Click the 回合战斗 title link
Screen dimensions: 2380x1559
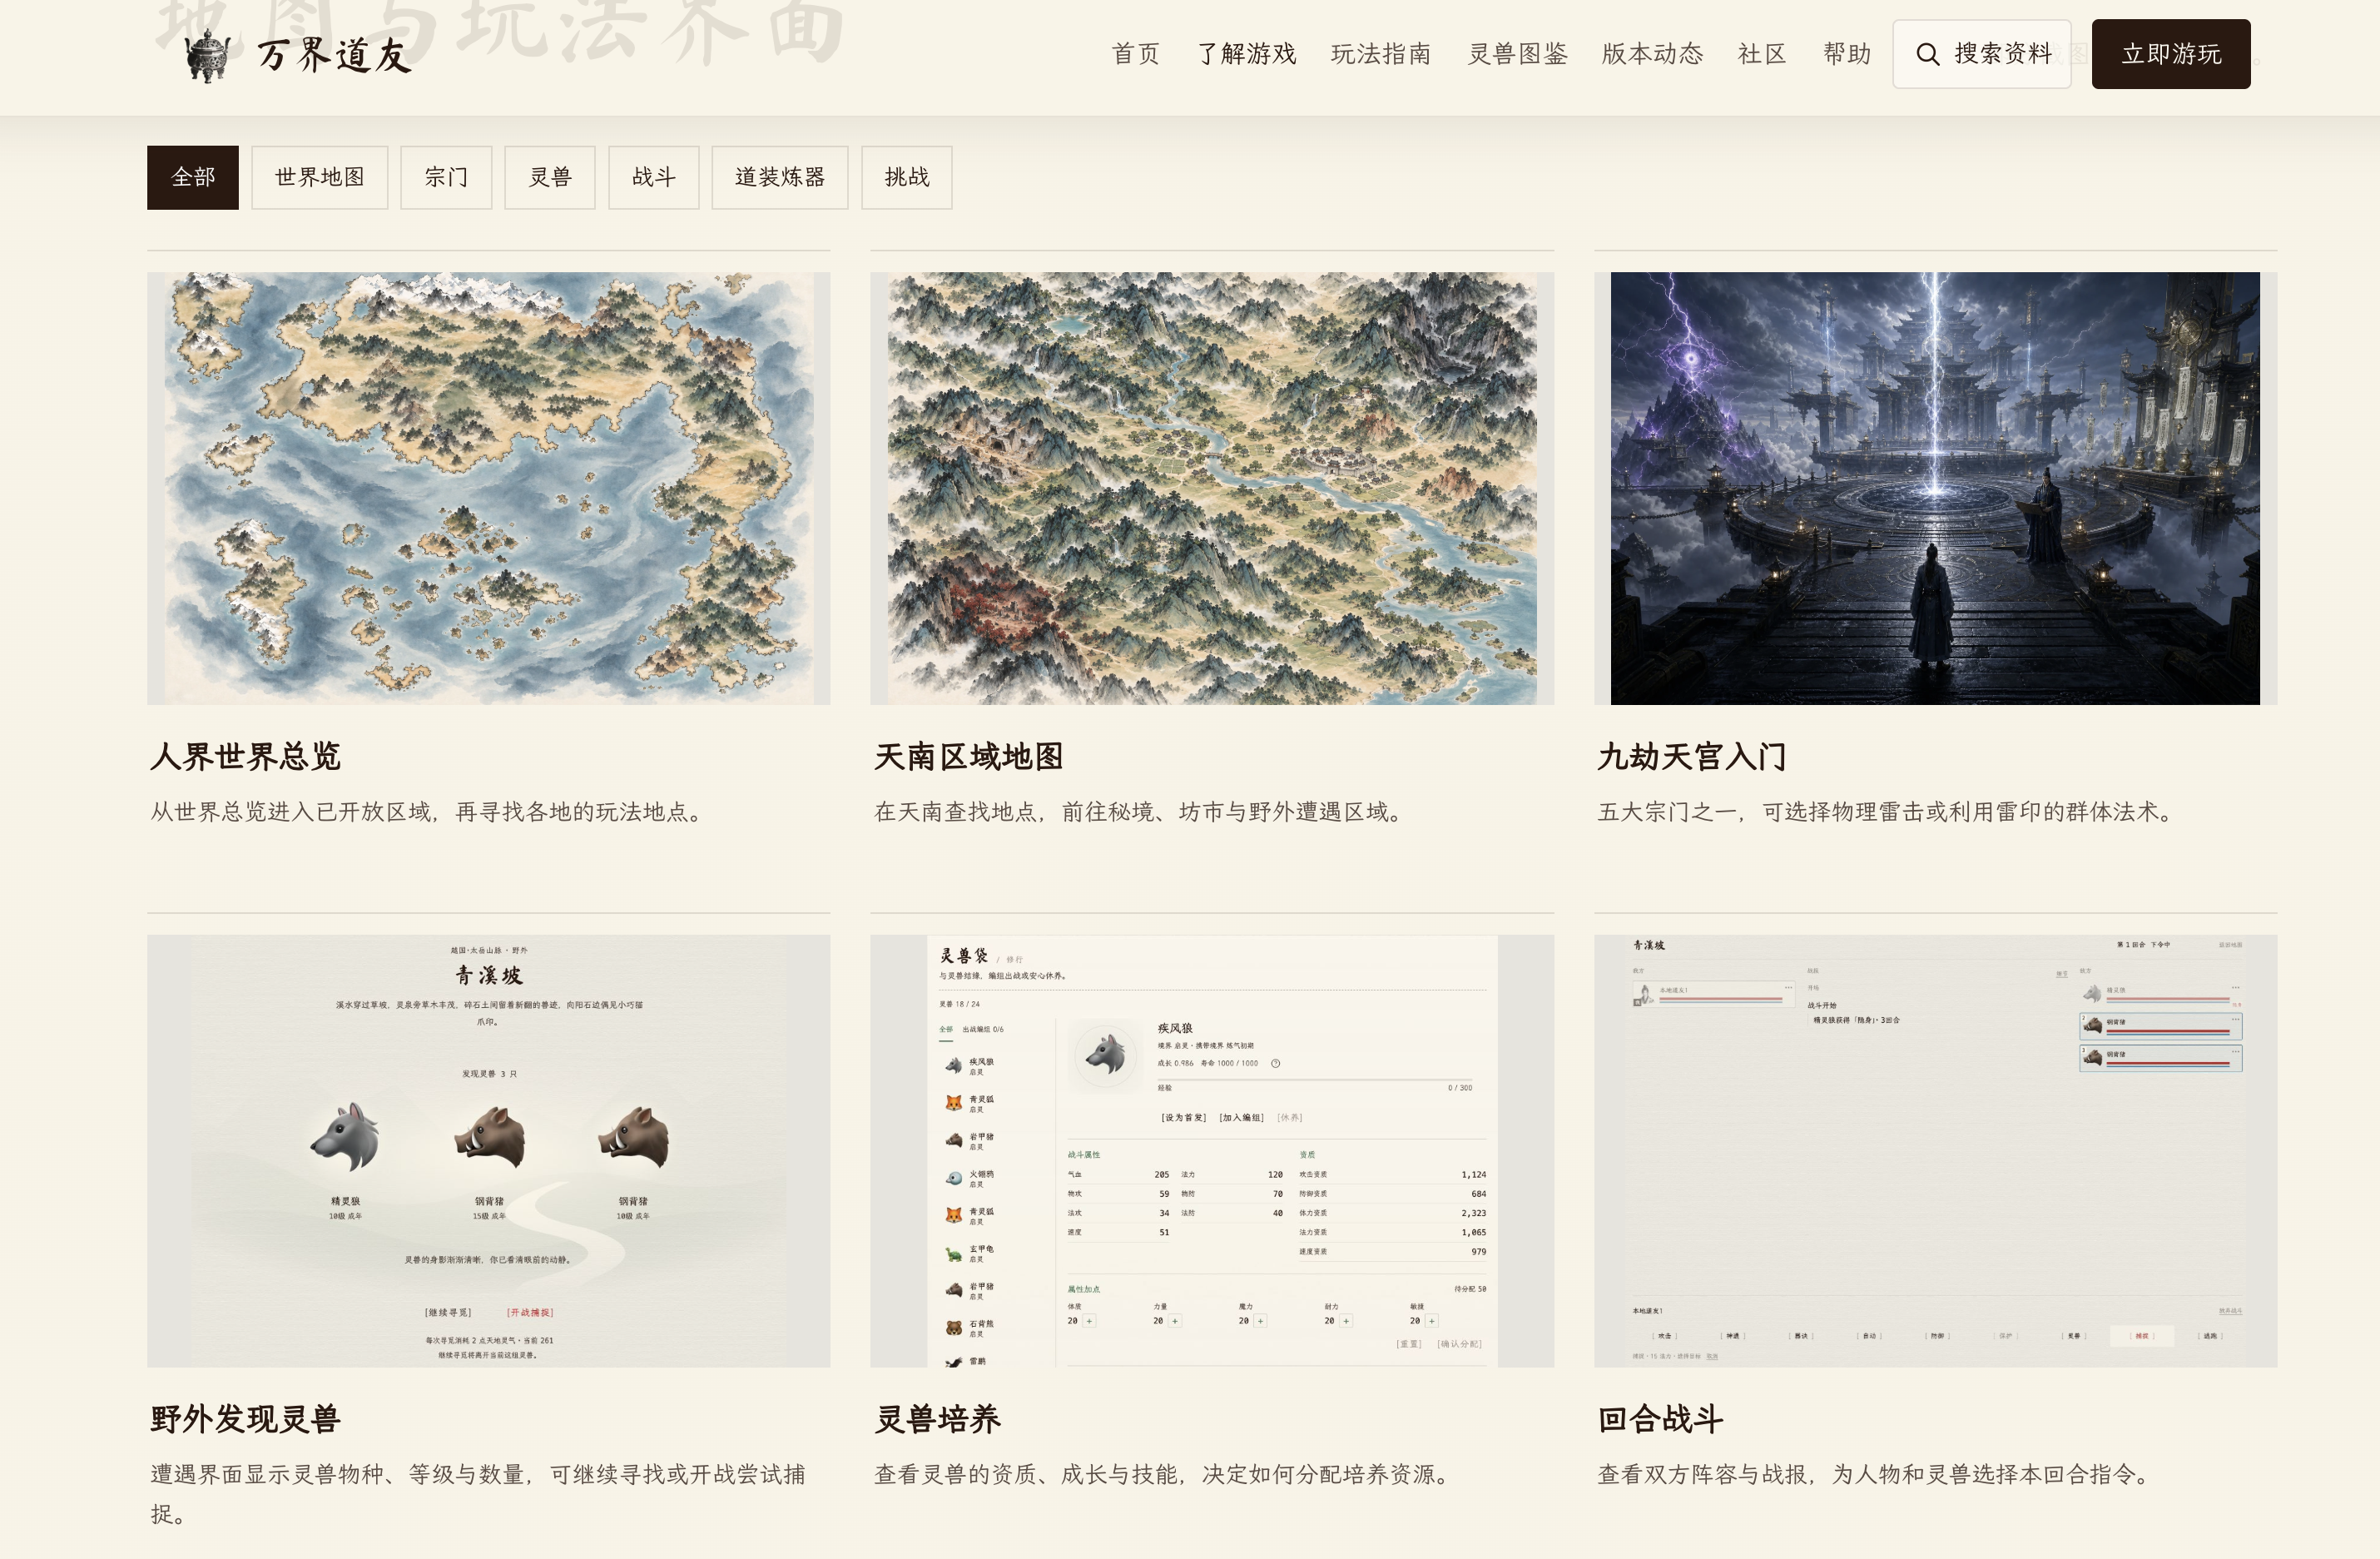point(1660,1419)
